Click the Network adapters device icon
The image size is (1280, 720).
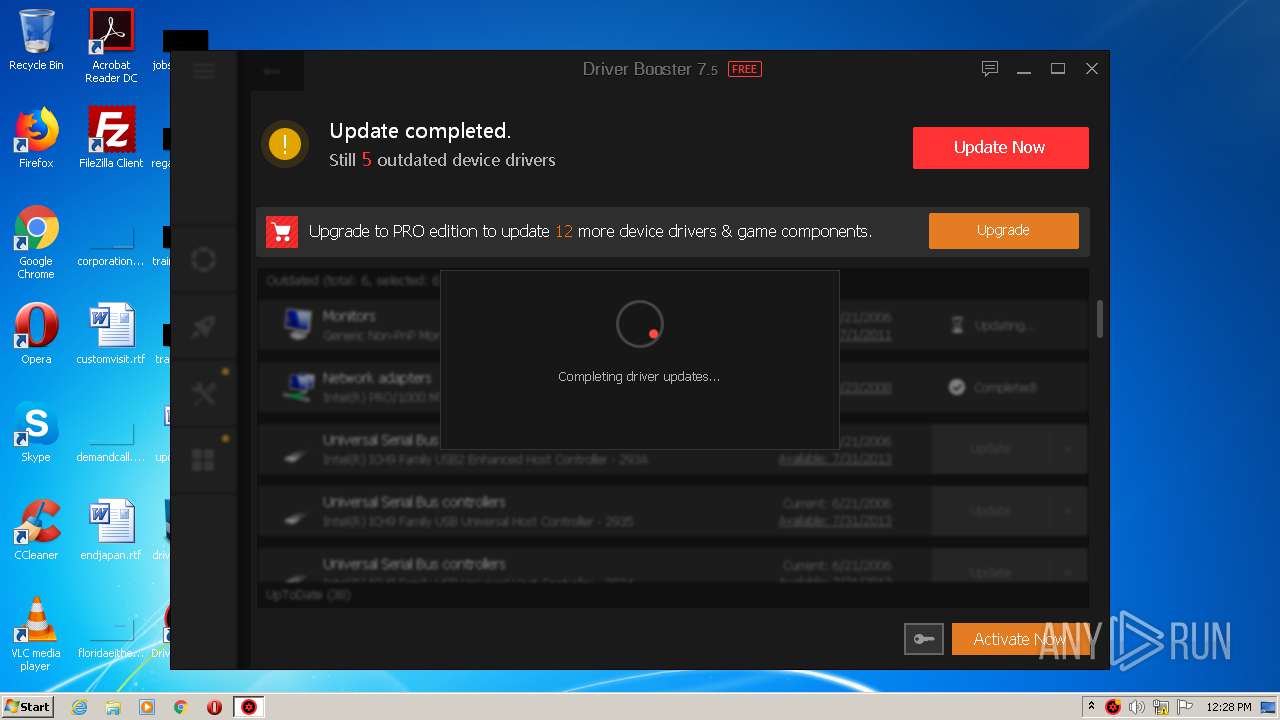click(x=296, y=386)
